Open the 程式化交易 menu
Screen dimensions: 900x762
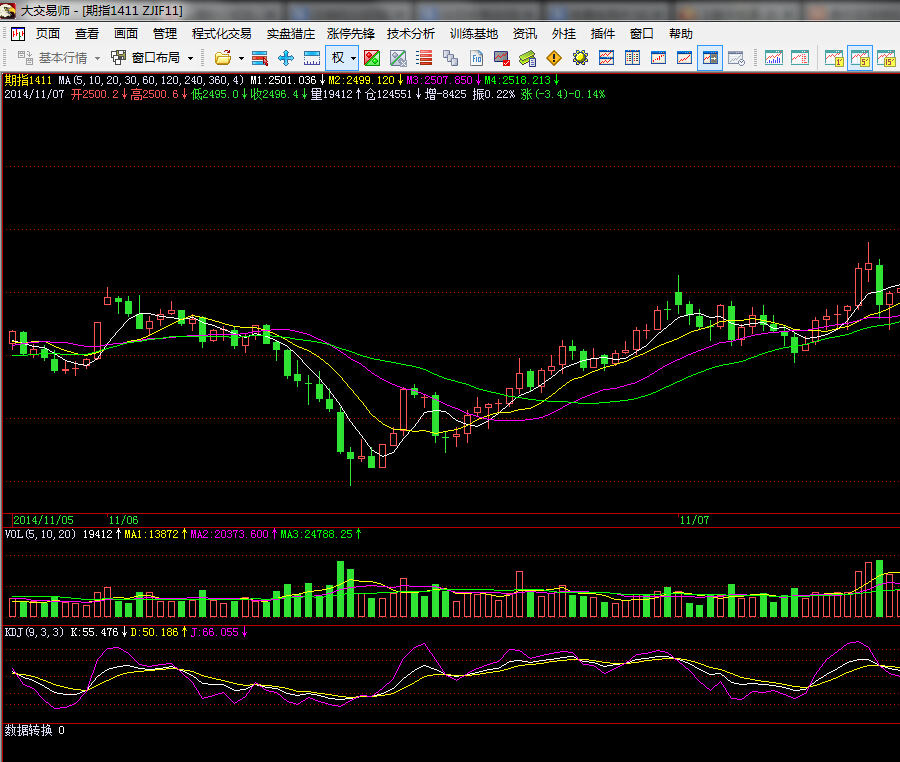(x=222, y=33)
